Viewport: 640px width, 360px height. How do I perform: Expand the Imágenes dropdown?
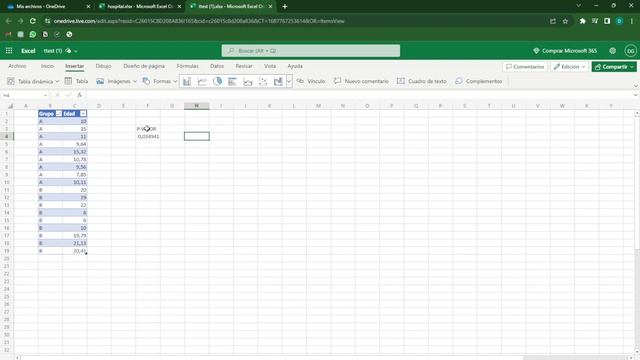[x=135, y=82]
